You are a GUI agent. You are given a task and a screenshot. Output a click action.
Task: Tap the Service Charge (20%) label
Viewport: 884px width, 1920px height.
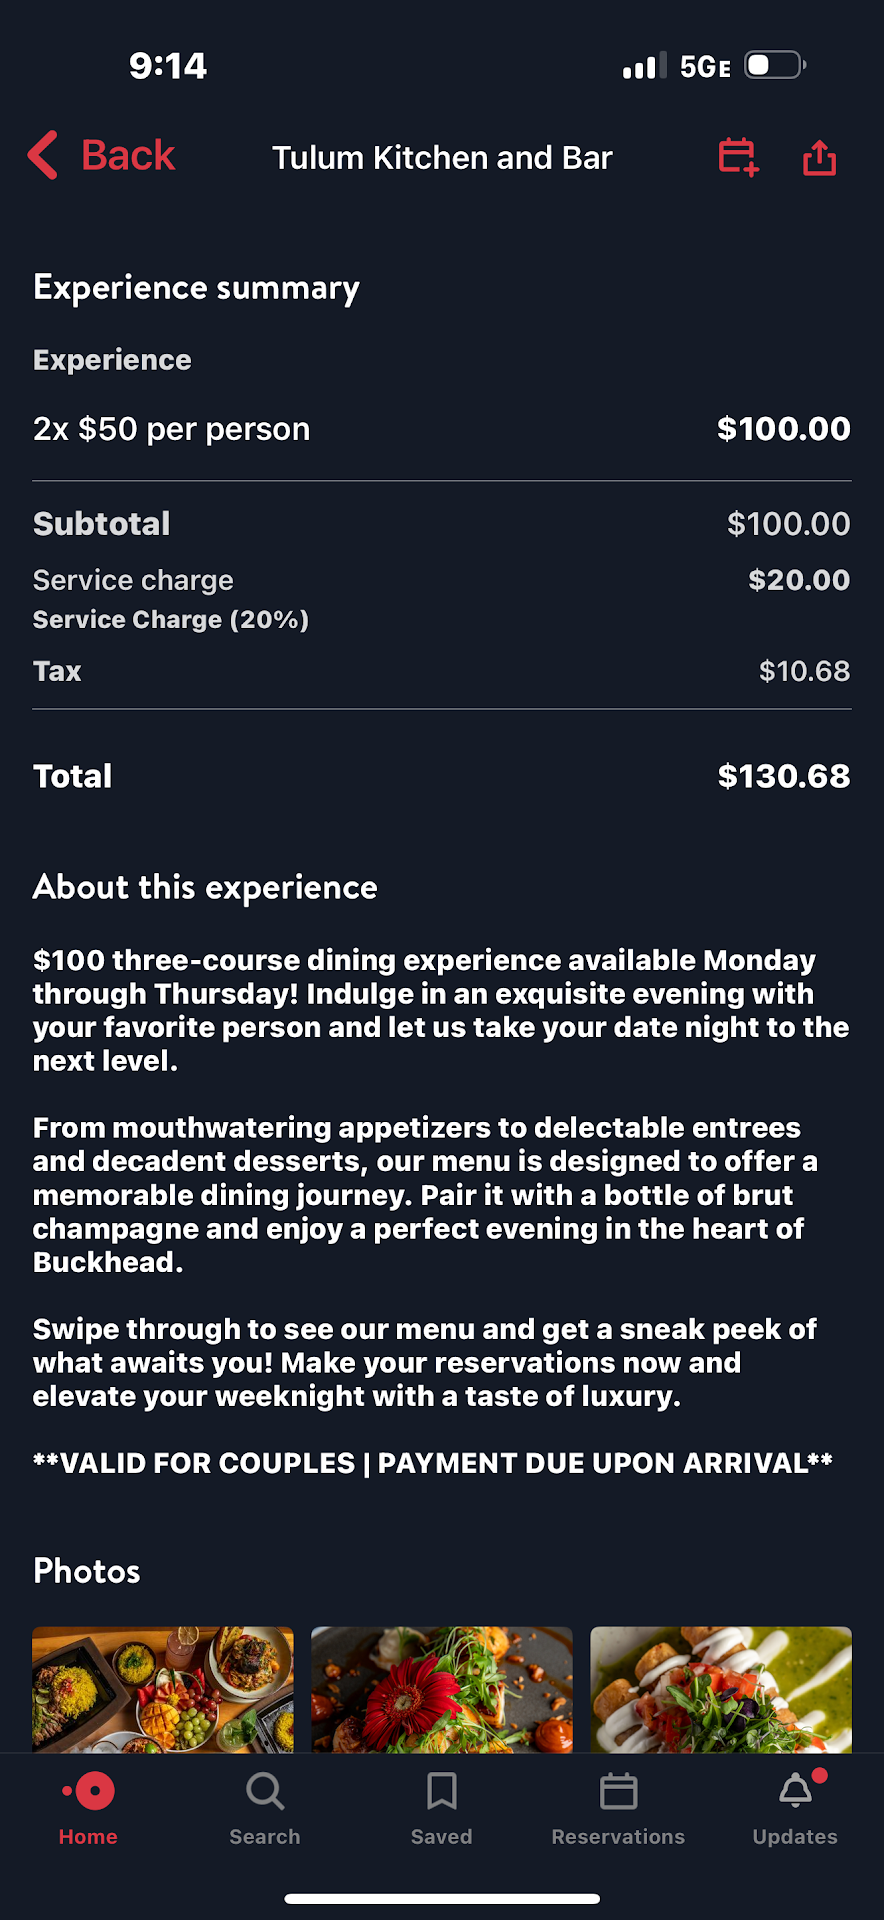(171, 620)
